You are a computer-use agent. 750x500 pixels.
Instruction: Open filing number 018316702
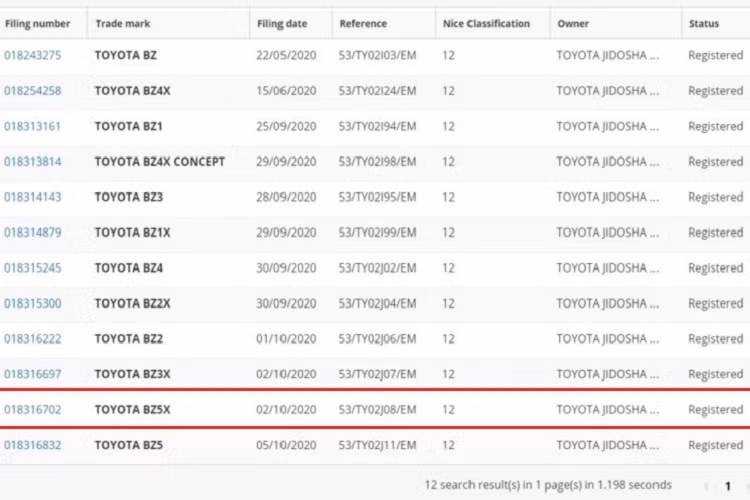tap(33, 410)
